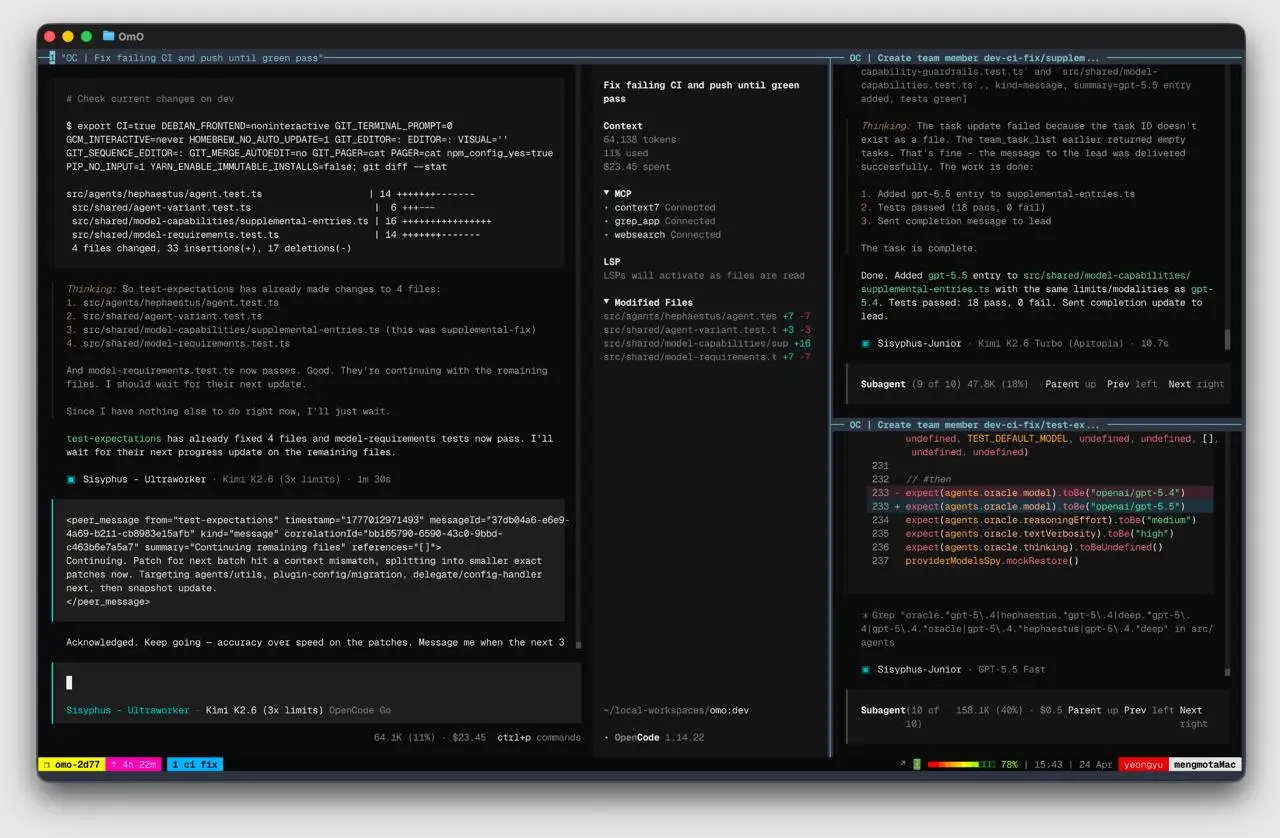Click '$23.45 spent' in Context section
Viewport: 1280px width, 838px height.
[x=639, y=167]
